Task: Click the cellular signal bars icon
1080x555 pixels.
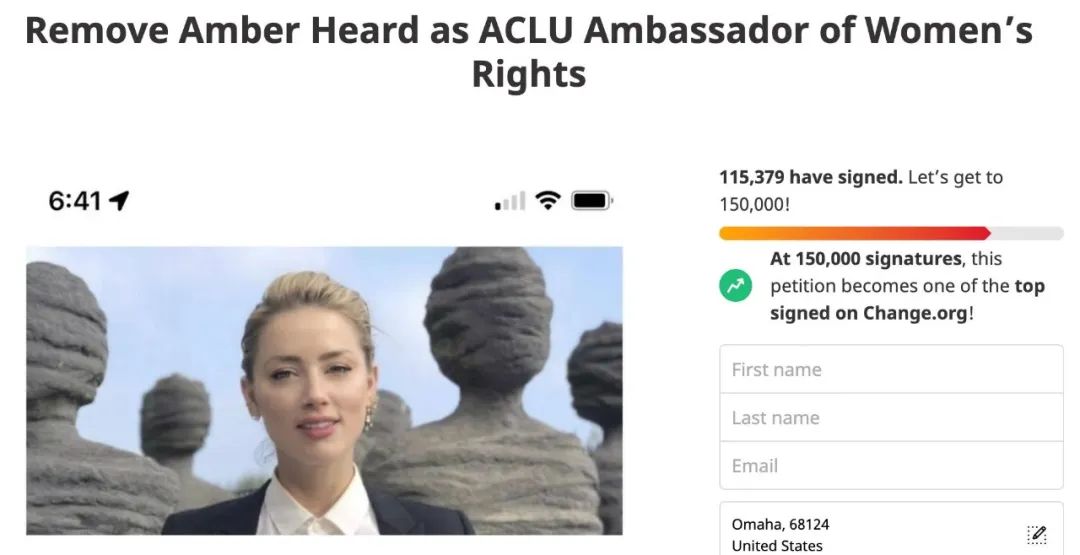Action: pyautogui.click(x=510, y=200)
